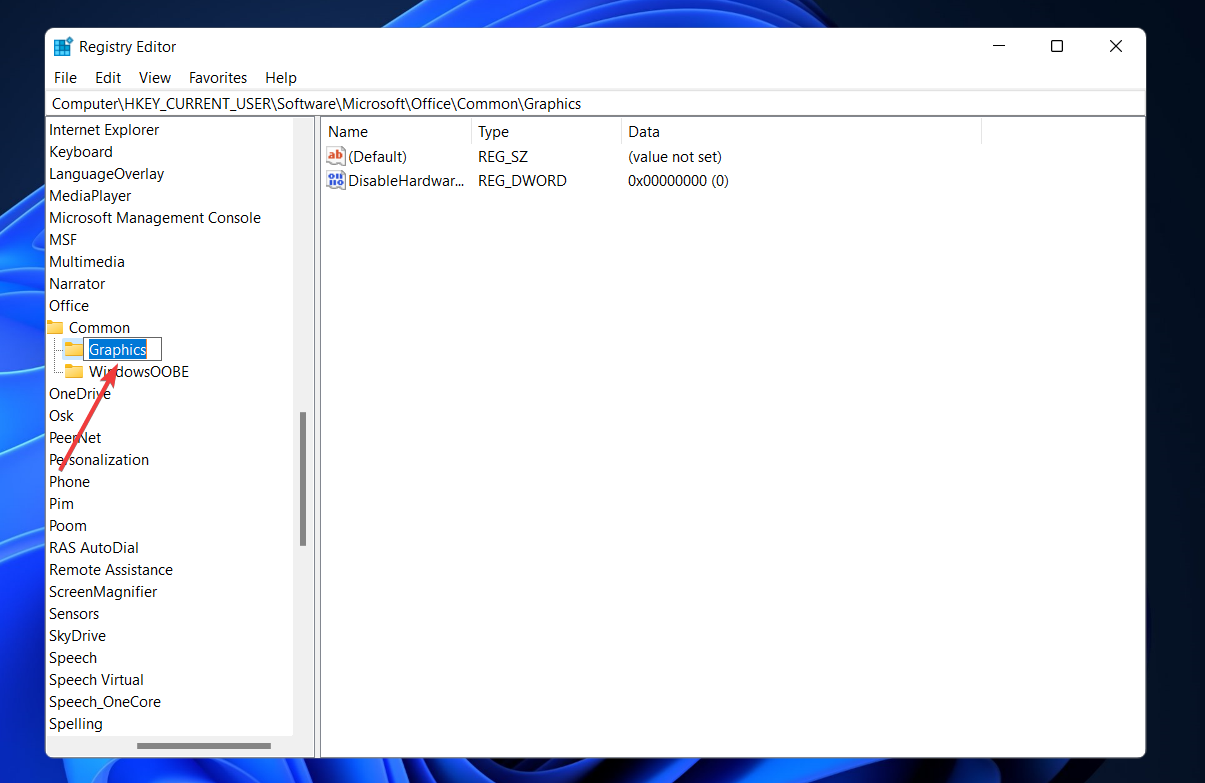
Task: Select the PeerNet key
Action: (75, 438)
